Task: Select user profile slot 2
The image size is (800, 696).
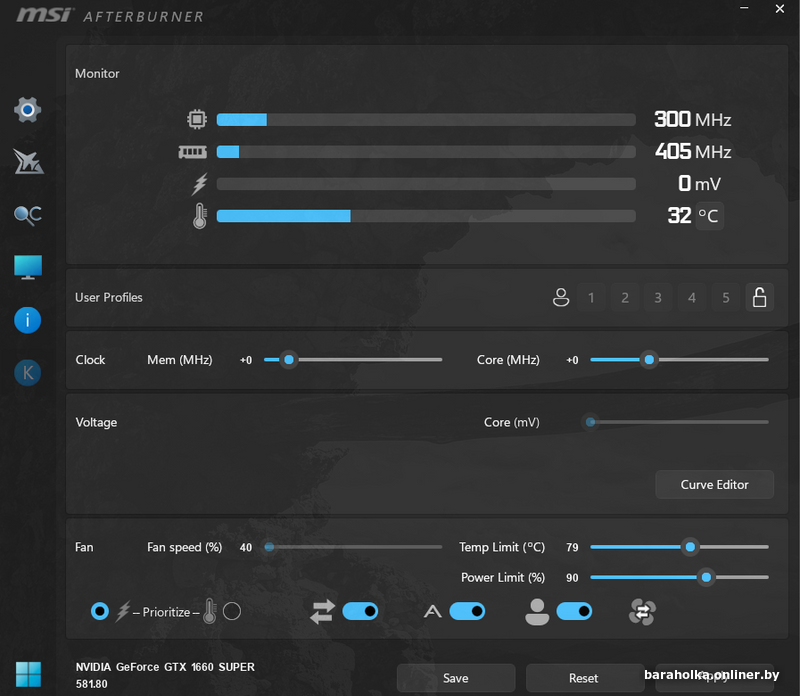Action: (625, 297)
